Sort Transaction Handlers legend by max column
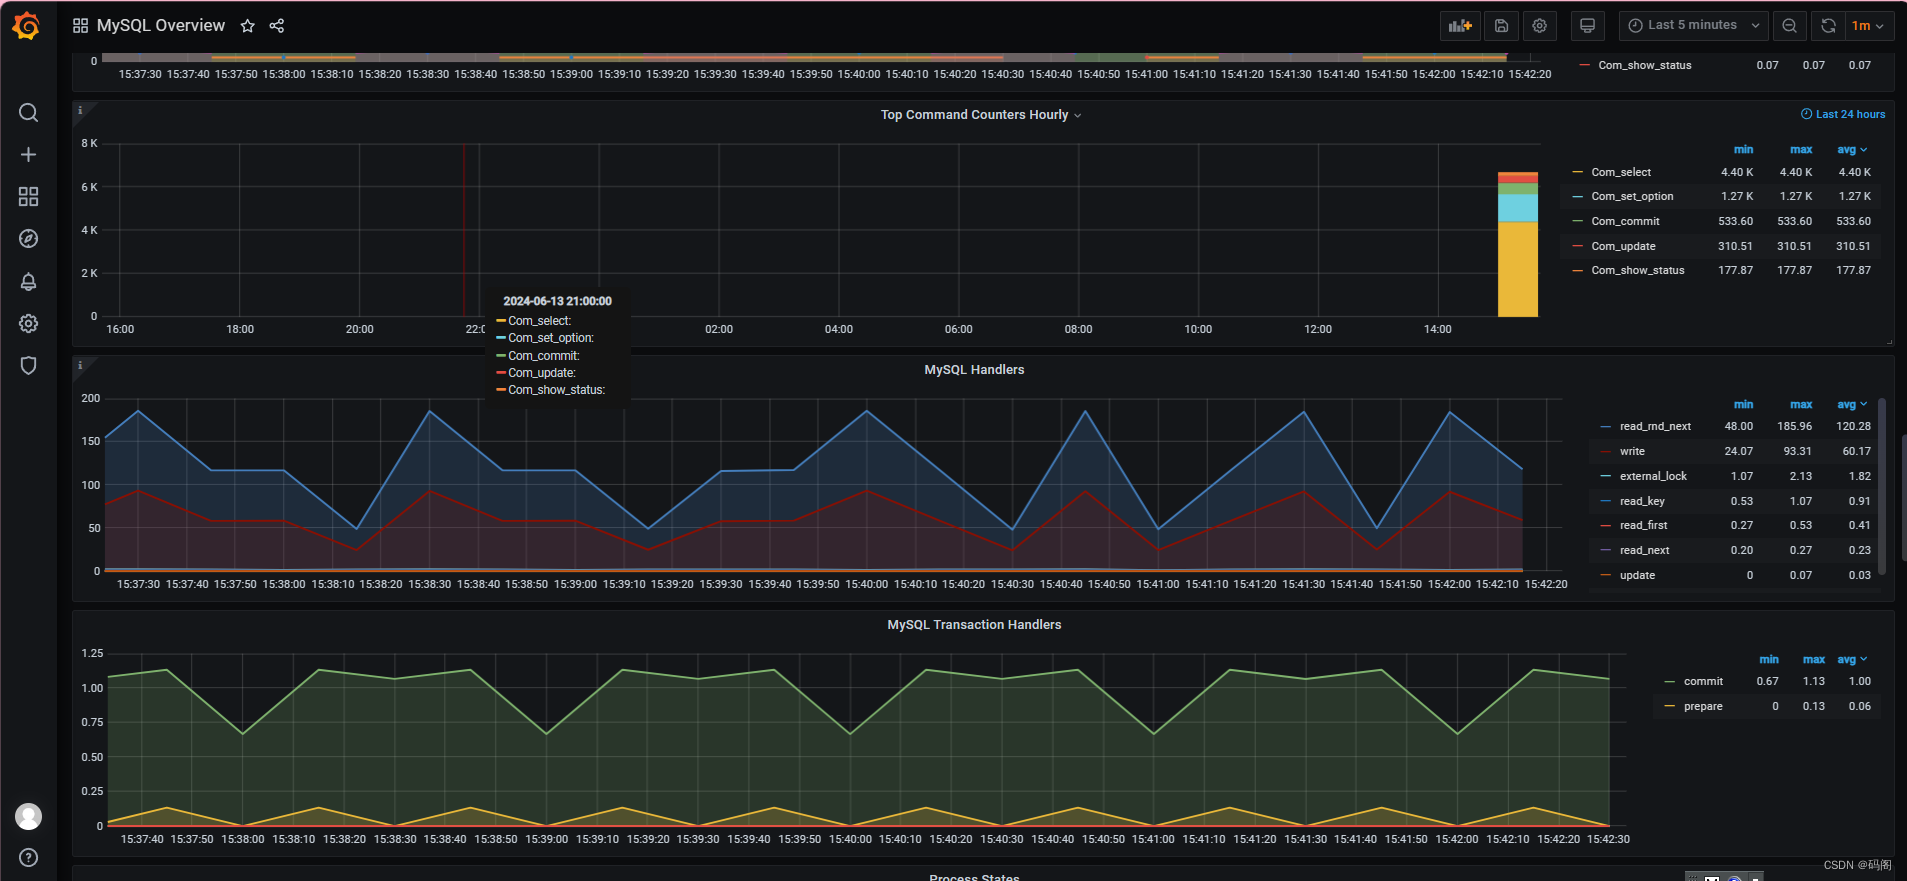Viewport: 1907px width, 881px height. [x=1814, y=659]
